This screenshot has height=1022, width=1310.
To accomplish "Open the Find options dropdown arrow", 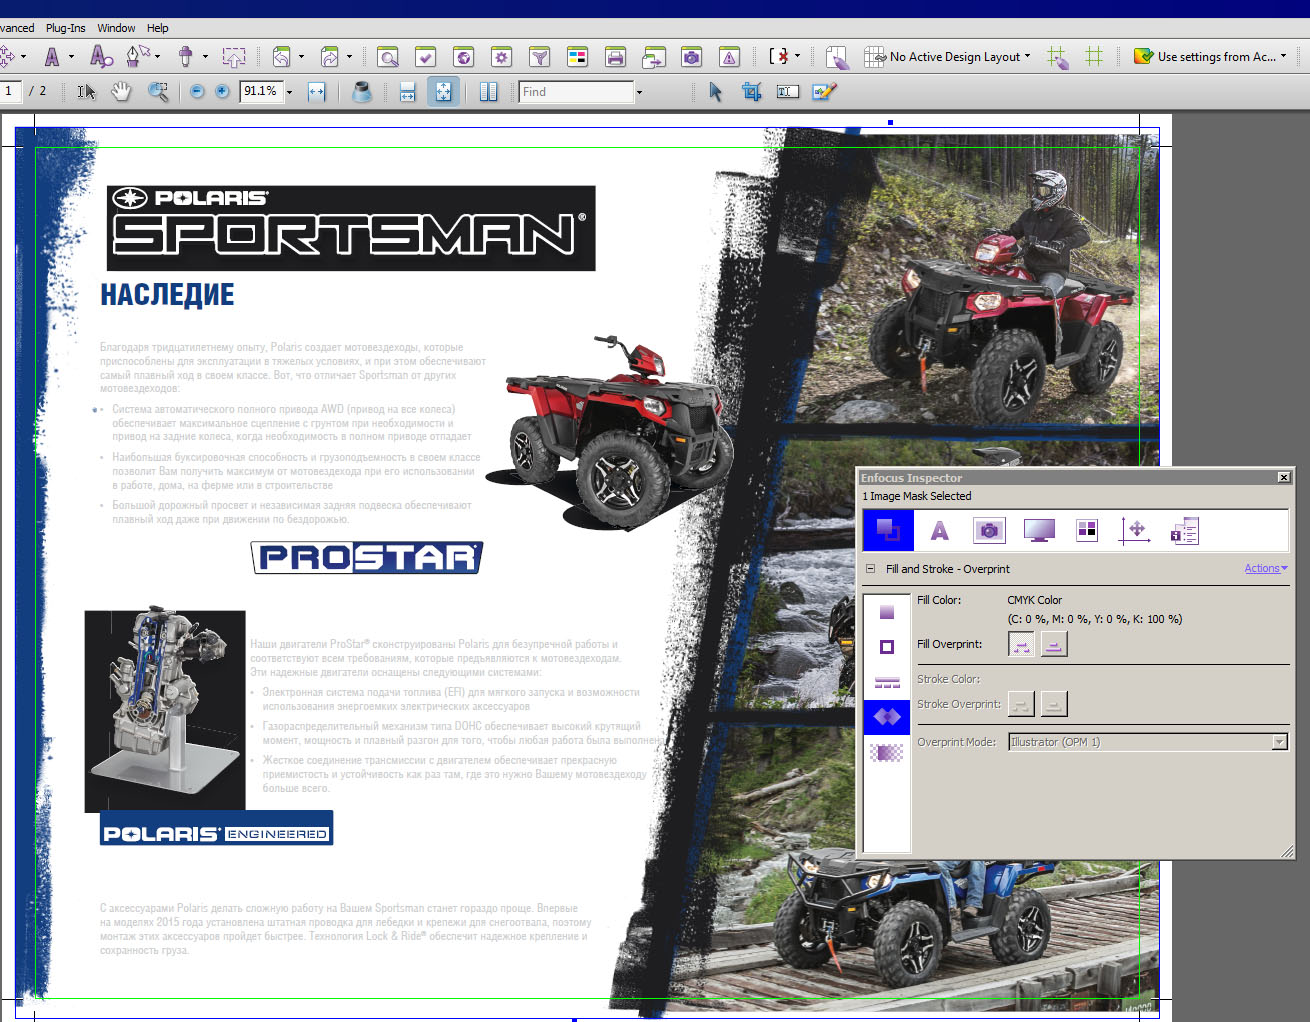I will [x=640, y=92].
